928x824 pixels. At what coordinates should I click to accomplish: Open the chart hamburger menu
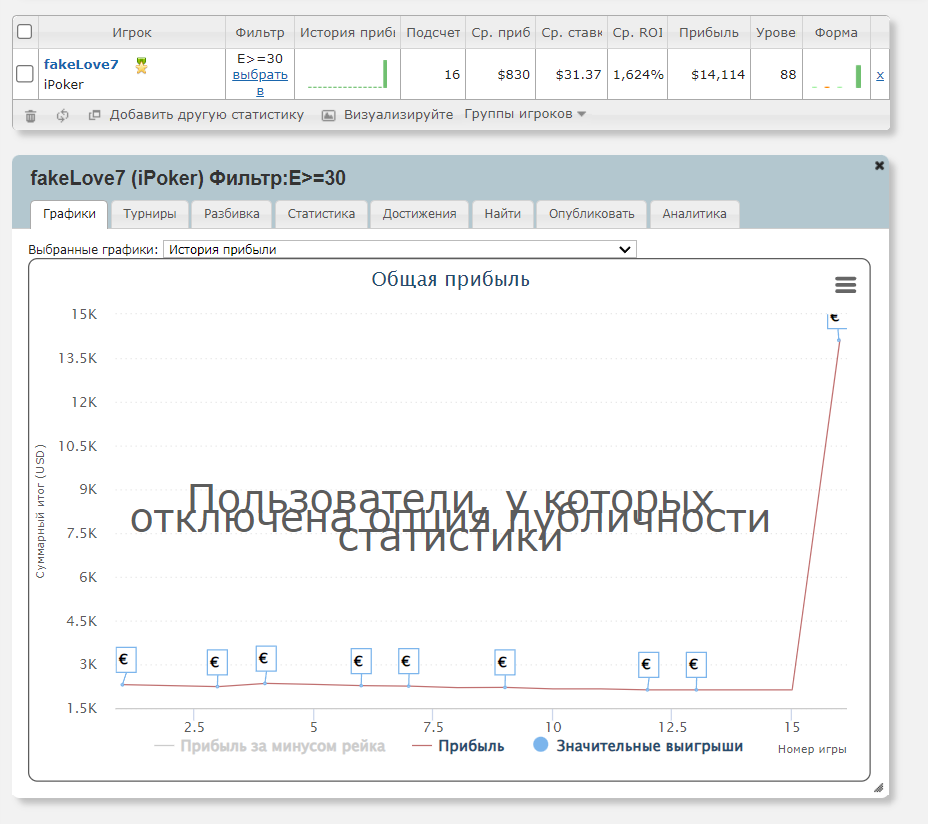[845, 285]
